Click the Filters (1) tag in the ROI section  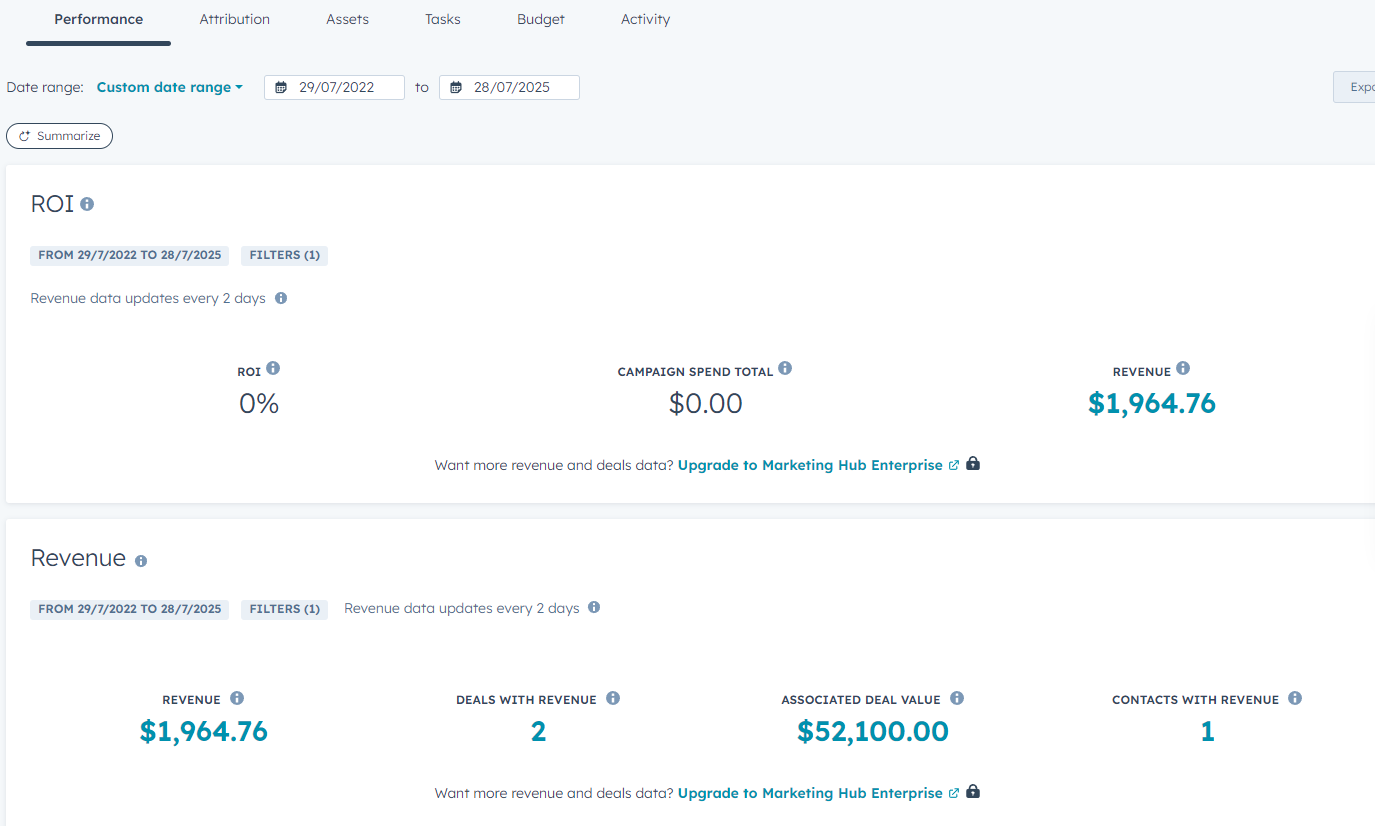[284, 255]
